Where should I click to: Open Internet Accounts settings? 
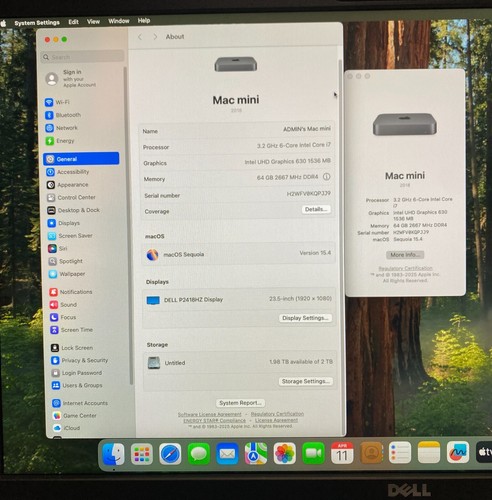point(80,403)
